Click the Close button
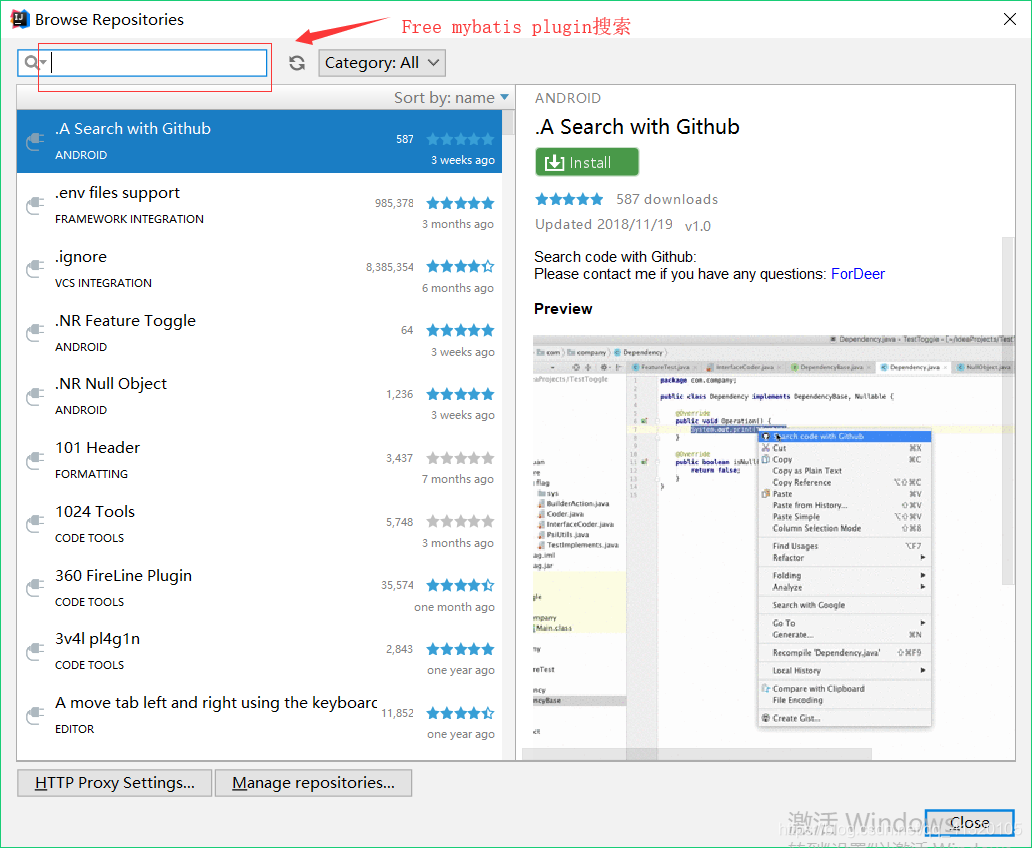The image size is (1032, 848). [x=969, y=822]
